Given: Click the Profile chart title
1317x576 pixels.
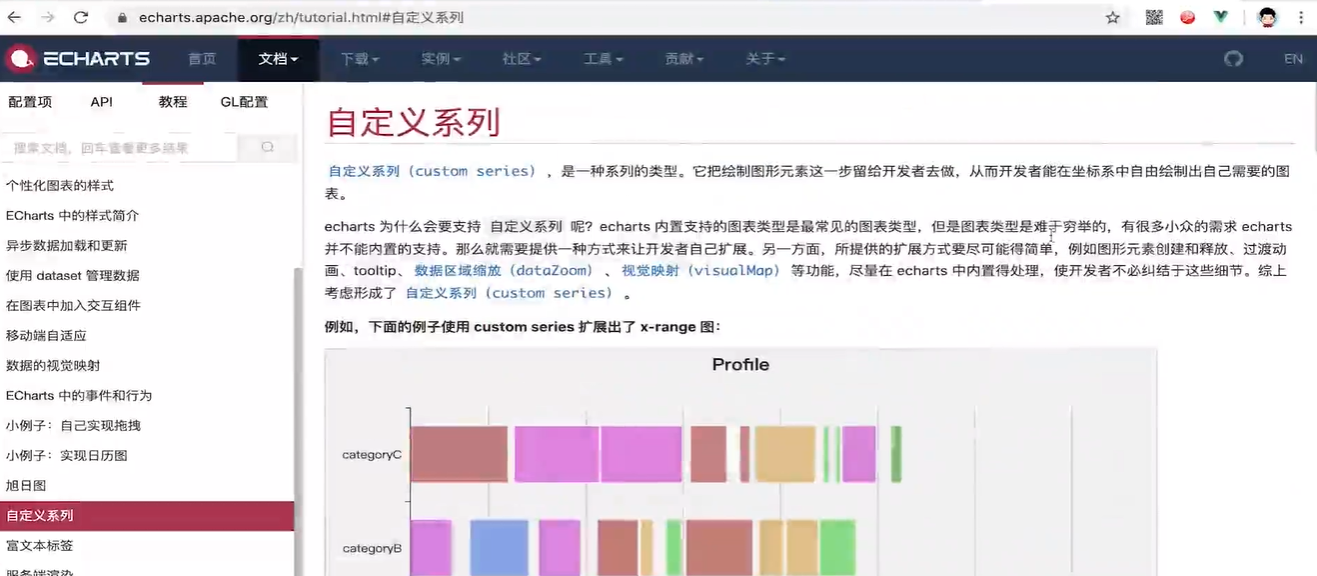Looking at the screenshot, I should 740,365.
